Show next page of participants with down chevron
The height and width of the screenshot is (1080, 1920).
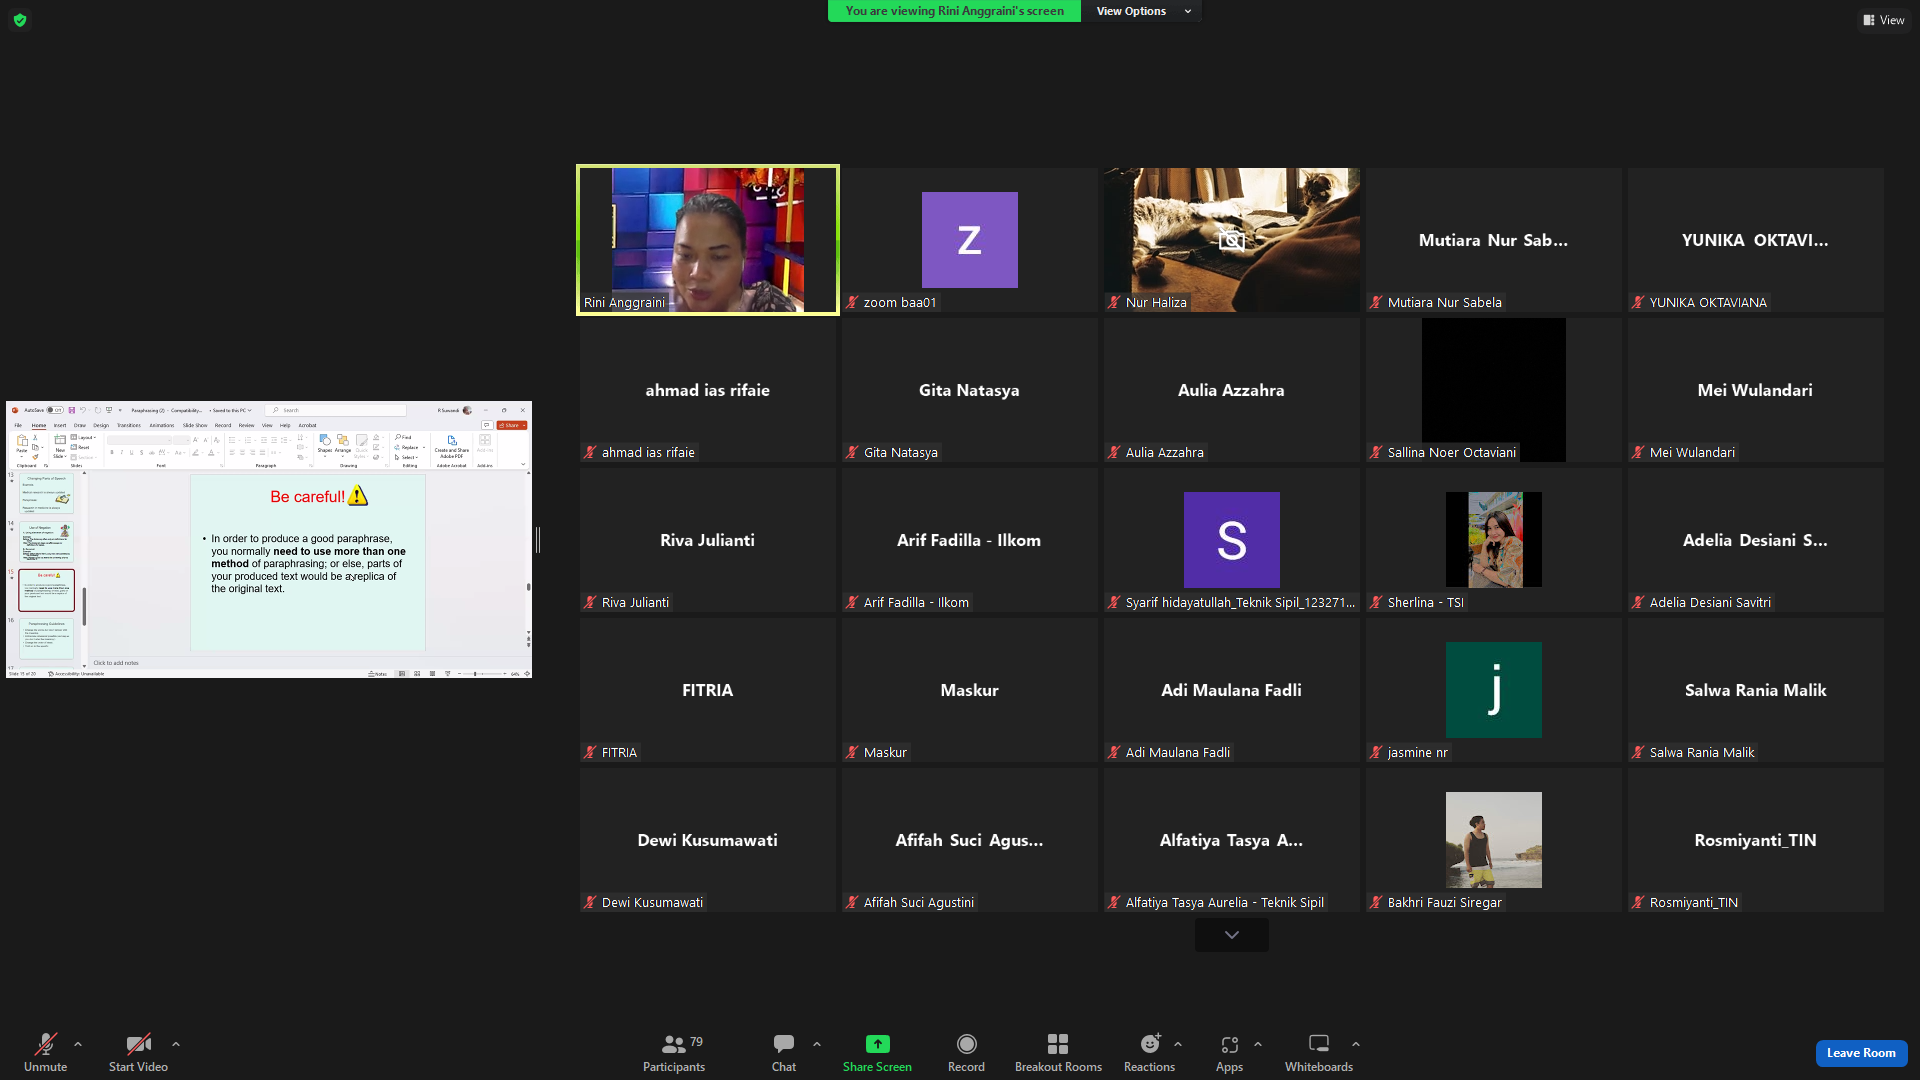pyautogui.click(x=1232, y=935)
